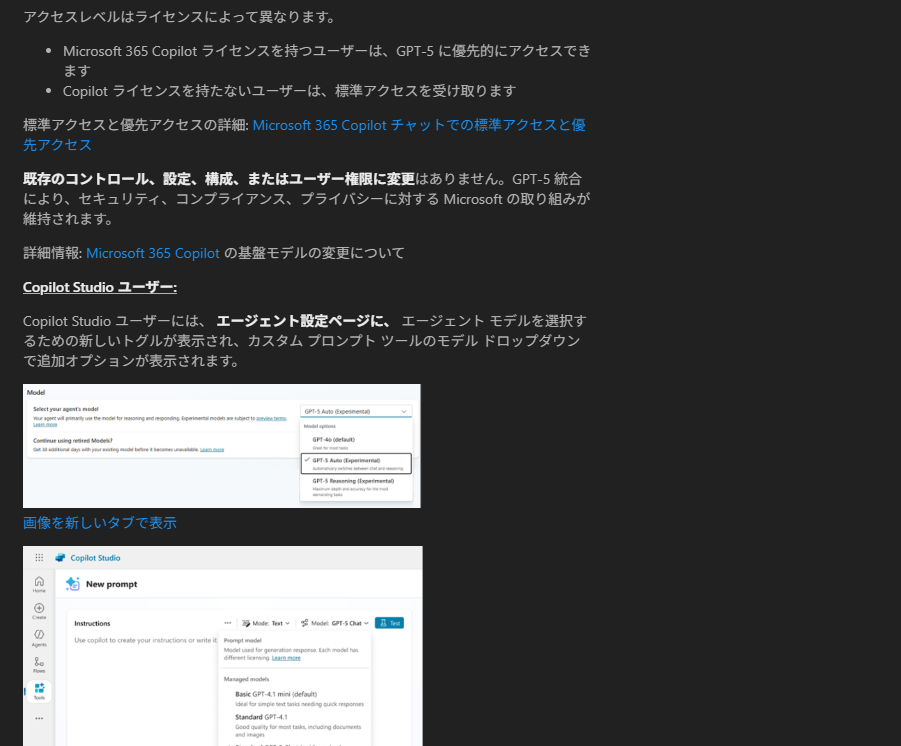Expand the Model: GPT-5 Chat dropdown
901x746 pixels.
pyautogui.click(x=335, y=623)
